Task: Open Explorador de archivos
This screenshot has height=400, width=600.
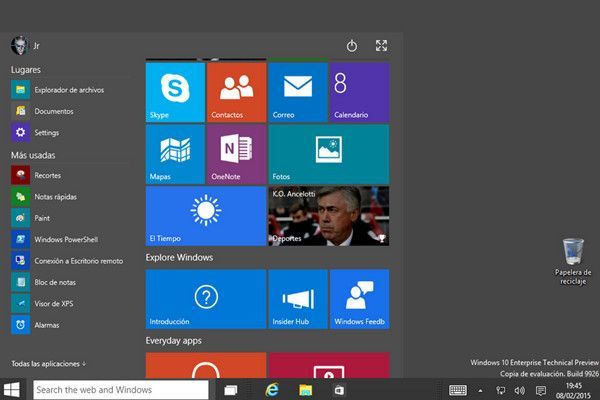Action: pos(69,90)
